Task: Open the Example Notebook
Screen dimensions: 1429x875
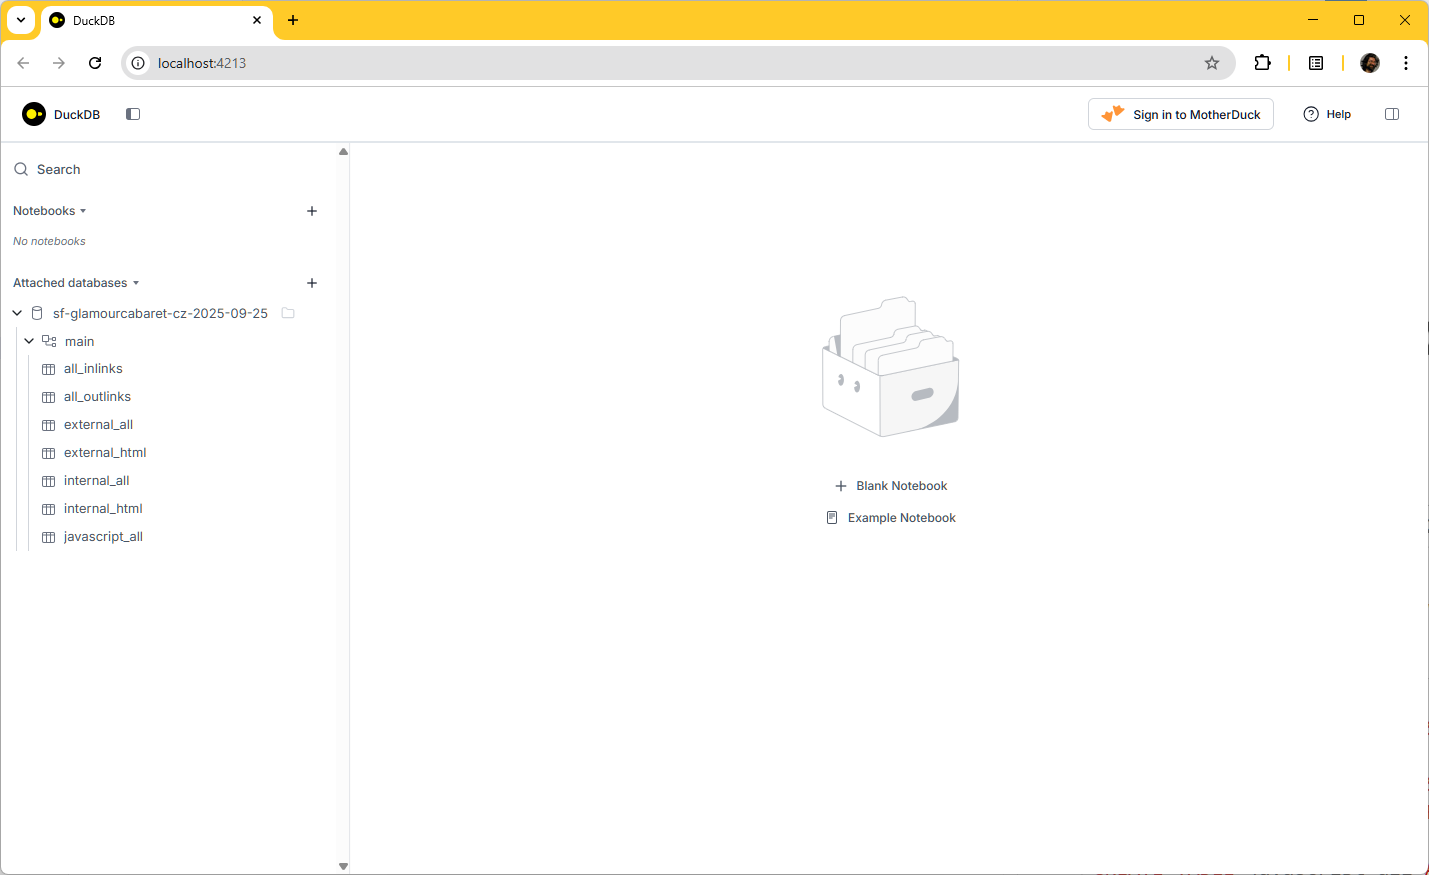Action: pos(891,518)
